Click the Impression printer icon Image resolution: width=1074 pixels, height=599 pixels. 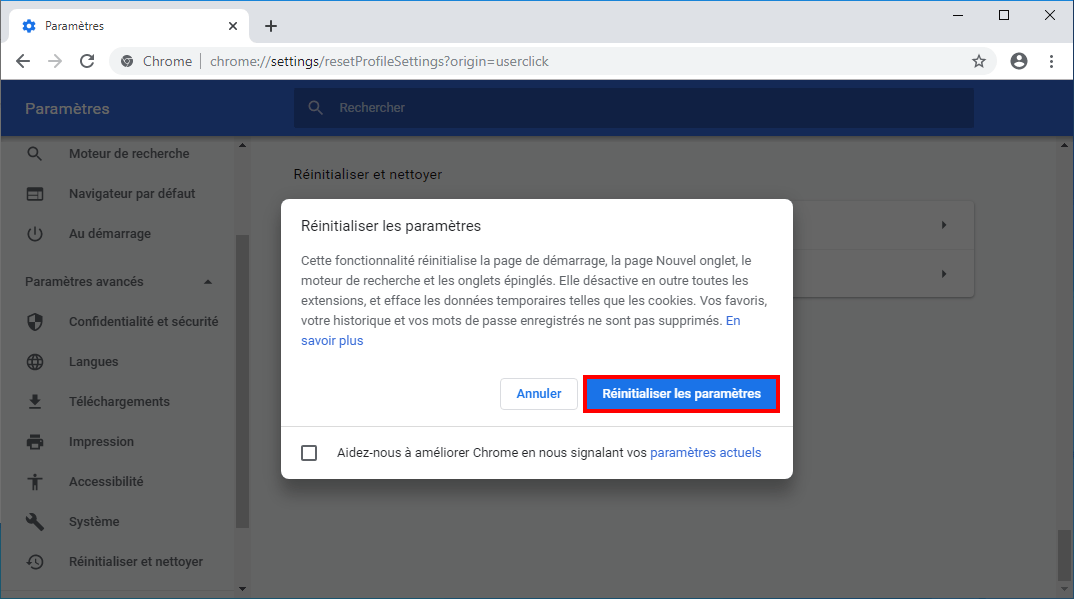point(35,442)
